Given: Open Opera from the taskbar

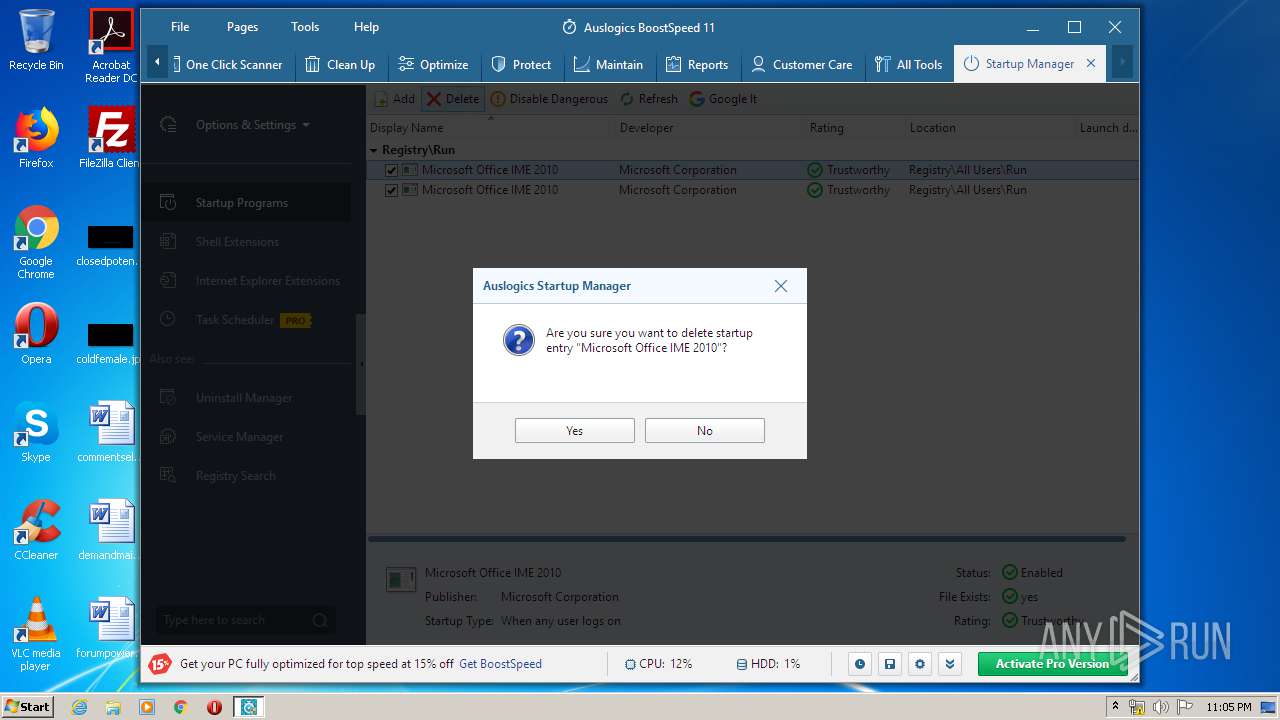Looking at the screenshot, I should coord(214,707).
